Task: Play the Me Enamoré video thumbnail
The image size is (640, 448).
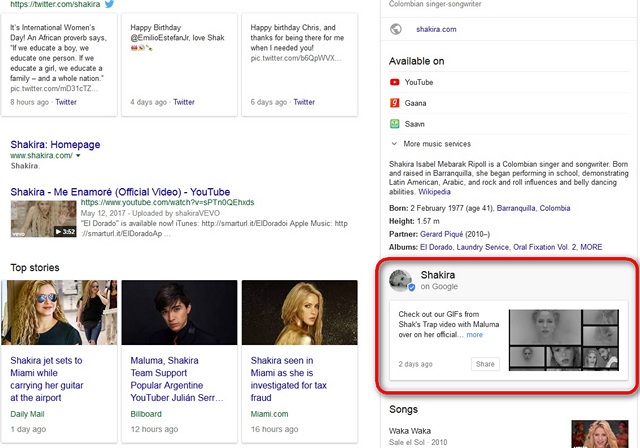Action: [x=43, y=219]
